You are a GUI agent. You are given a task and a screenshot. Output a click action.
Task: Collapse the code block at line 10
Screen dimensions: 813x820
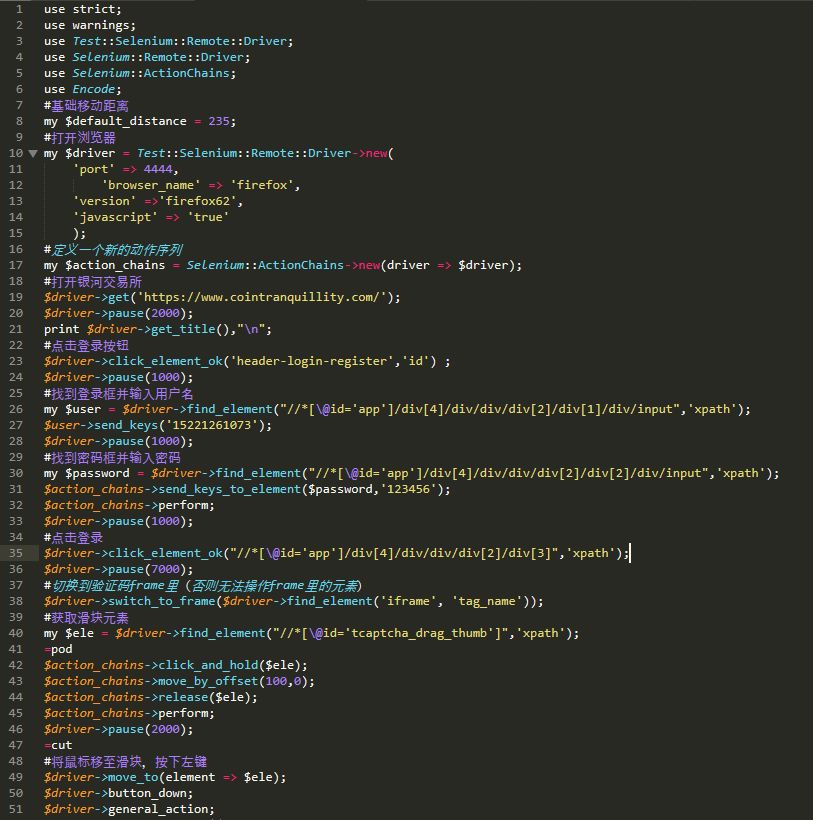pos(33,153)
